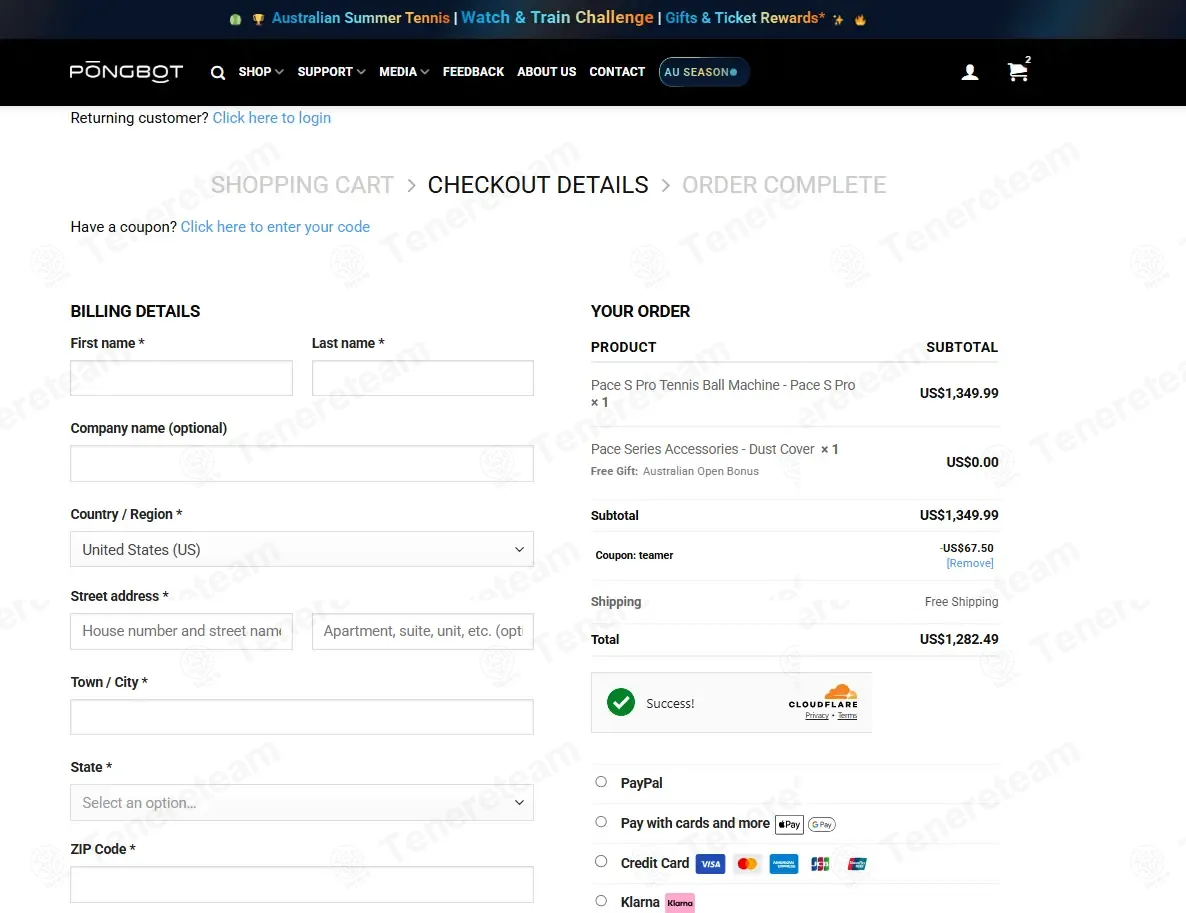Screen dimensions: 1186x913
Task: Open the search magnifier icon
Action: (x=218, y=73)
